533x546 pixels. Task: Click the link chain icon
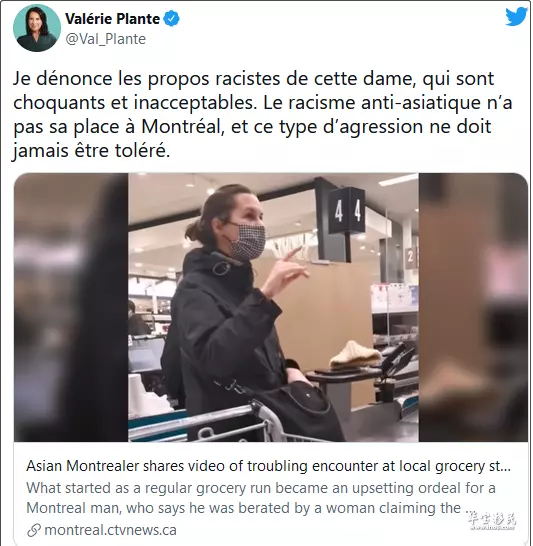(34, 530)
